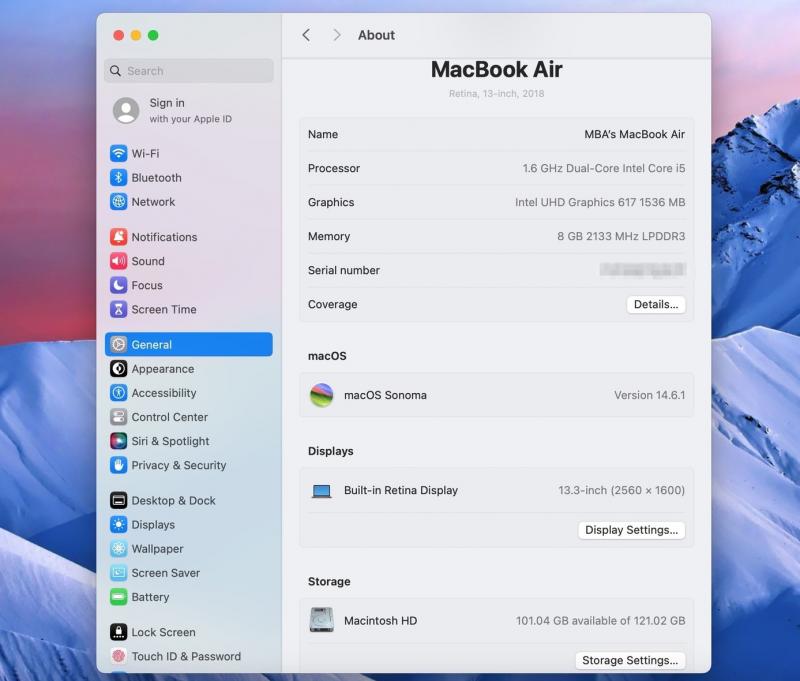The width and height of the screenshot is (800, 681).
Task: Click the Appearance icon
Action: pyautogui.click(x=118, y=368)
